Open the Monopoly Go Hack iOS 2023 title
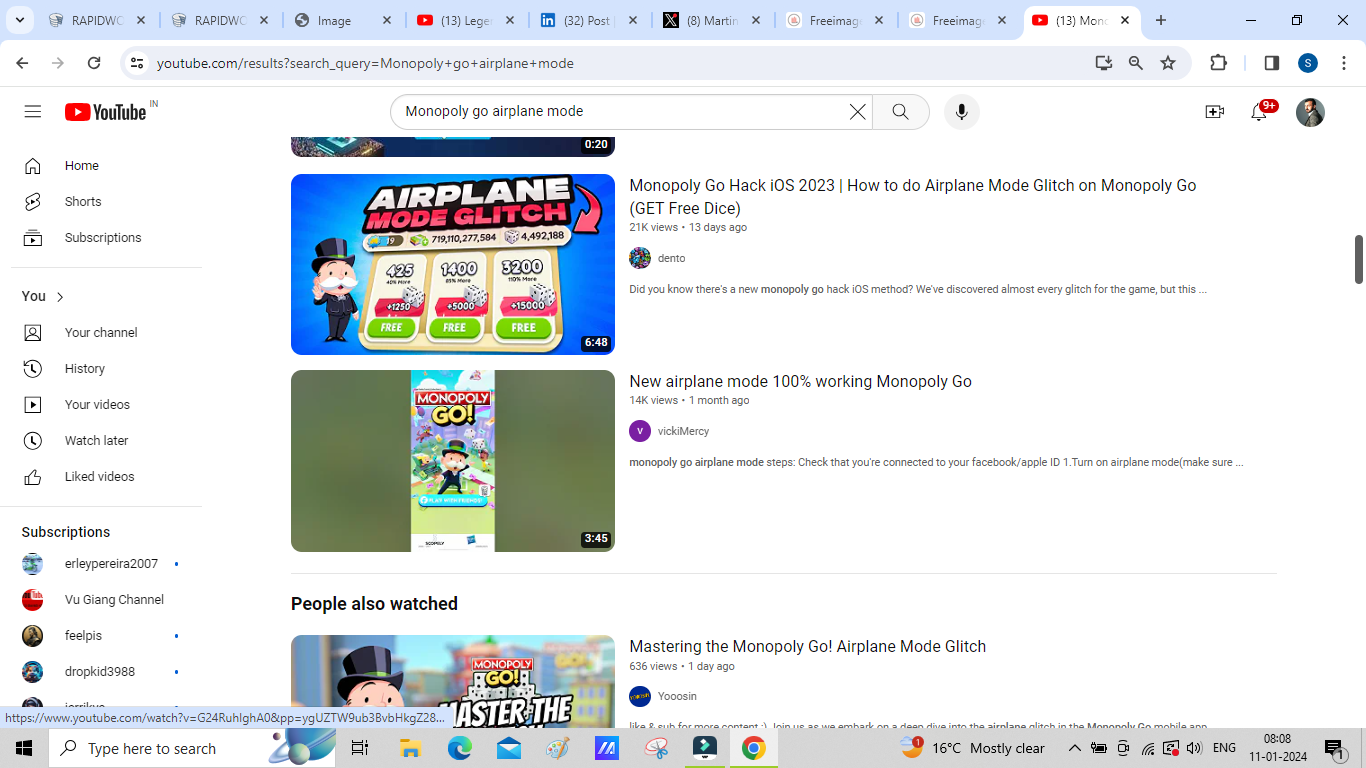This screenshot has width=1366, height=768. click(913, 197)
